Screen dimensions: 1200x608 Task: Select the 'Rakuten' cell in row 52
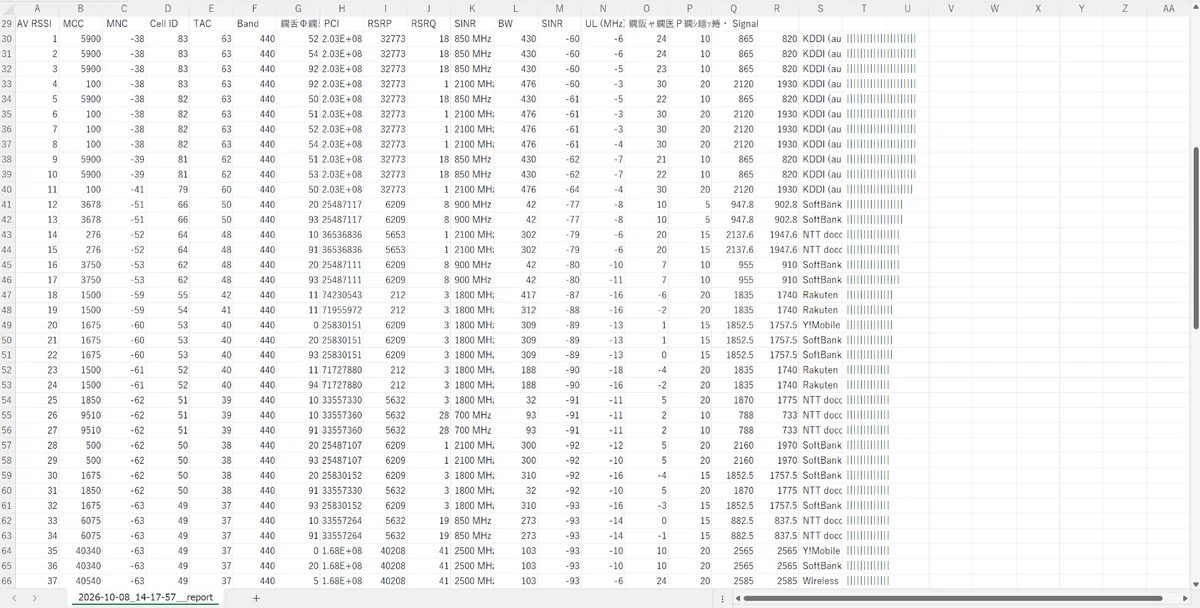coord(820,370)
